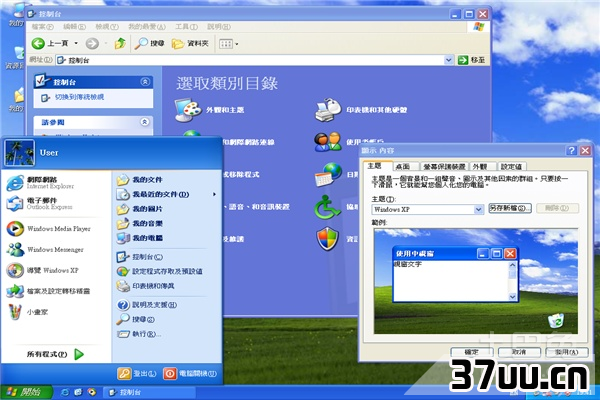600x400 pixels.
Task: Click 另存新檔(S)... button
Action: [x=510, y=208]
